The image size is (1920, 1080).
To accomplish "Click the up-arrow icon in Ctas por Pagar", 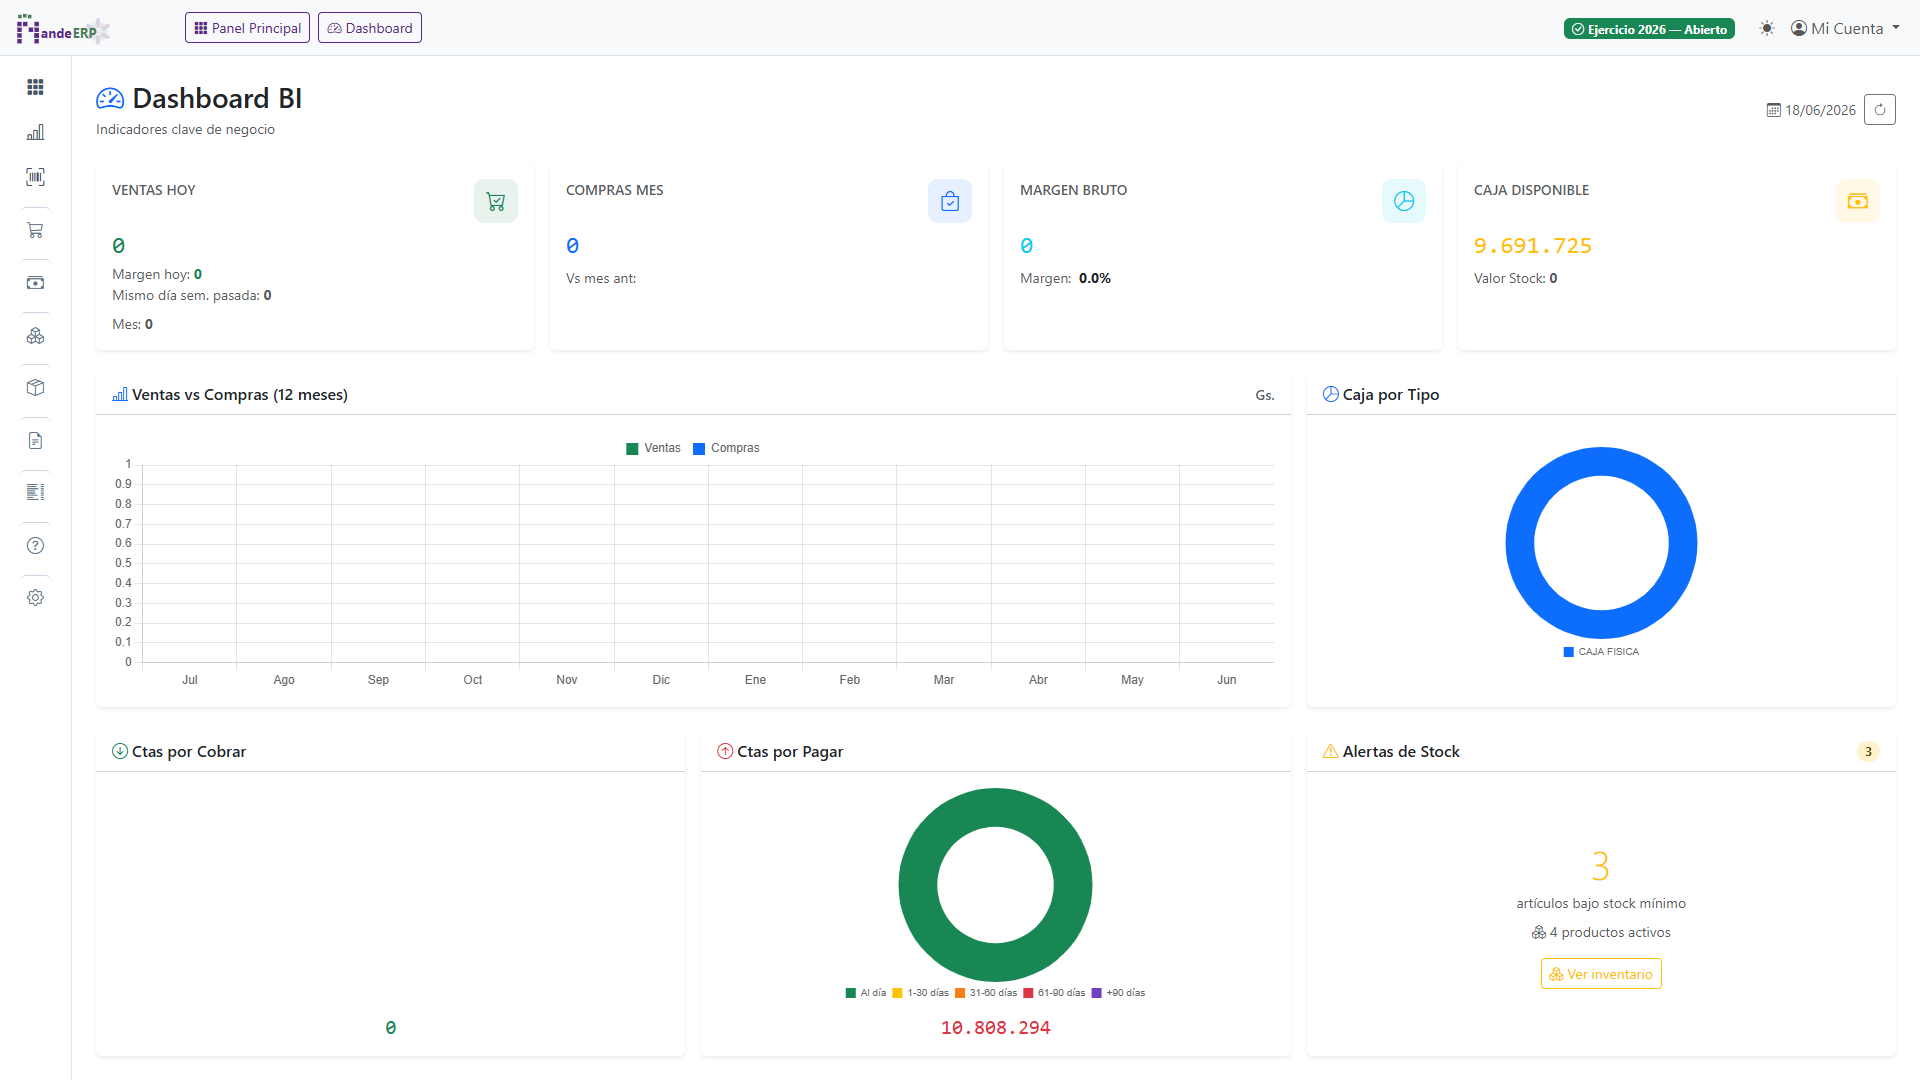I will pos(725,751).
